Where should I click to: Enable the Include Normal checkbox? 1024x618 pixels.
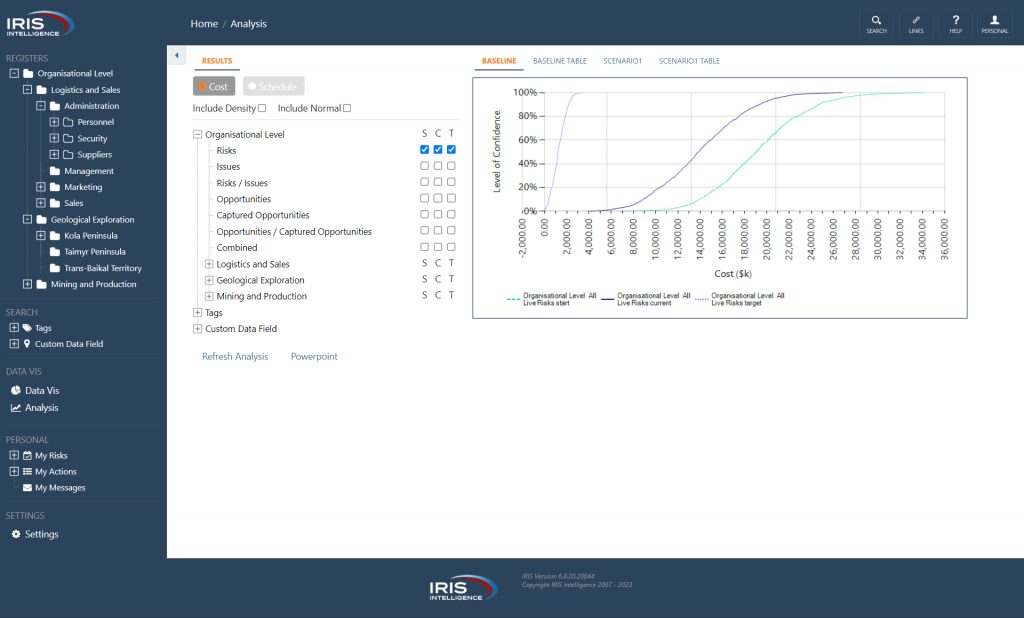click(347, 108)
